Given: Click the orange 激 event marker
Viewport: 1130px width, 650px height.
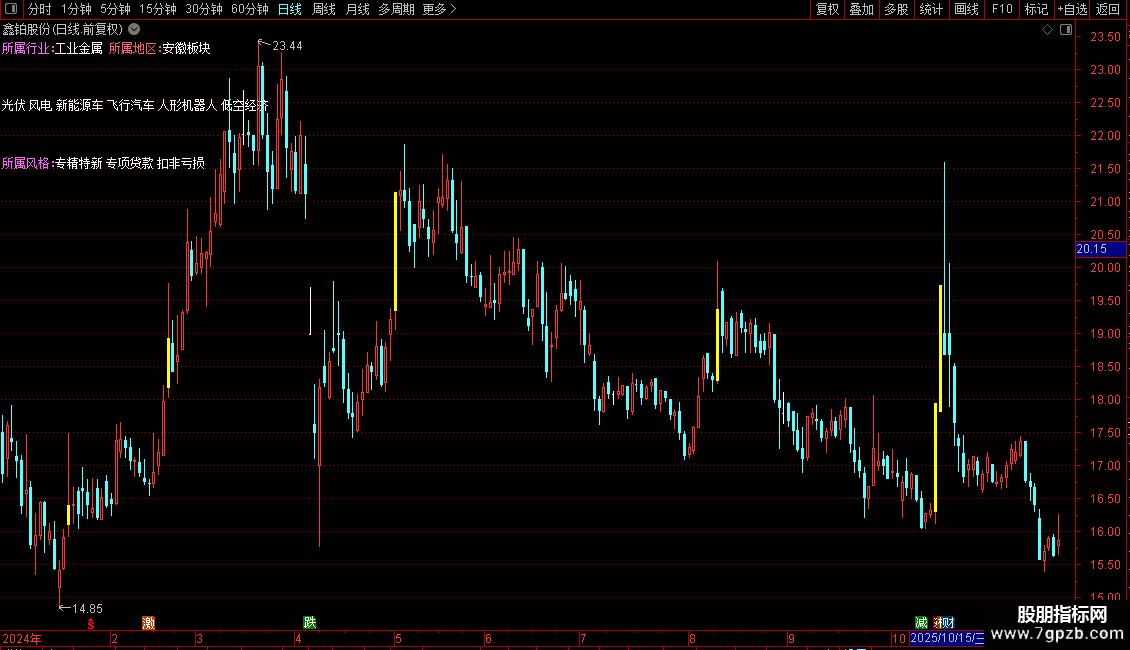Looking at the screenshot, I should pyautogui.click(x=148, y=623).
